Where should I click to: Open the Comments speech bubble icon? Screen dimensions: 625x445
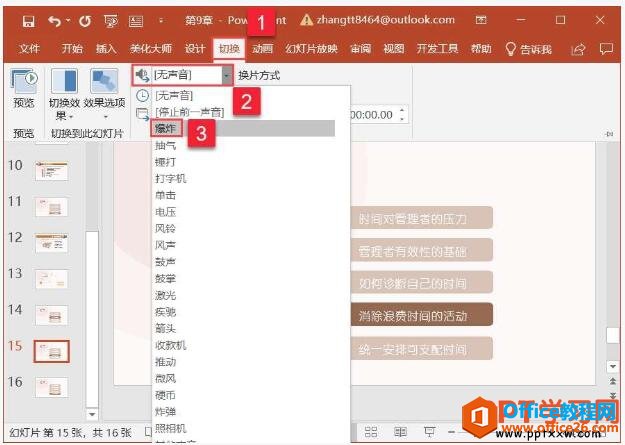click(x=606, y=49)
